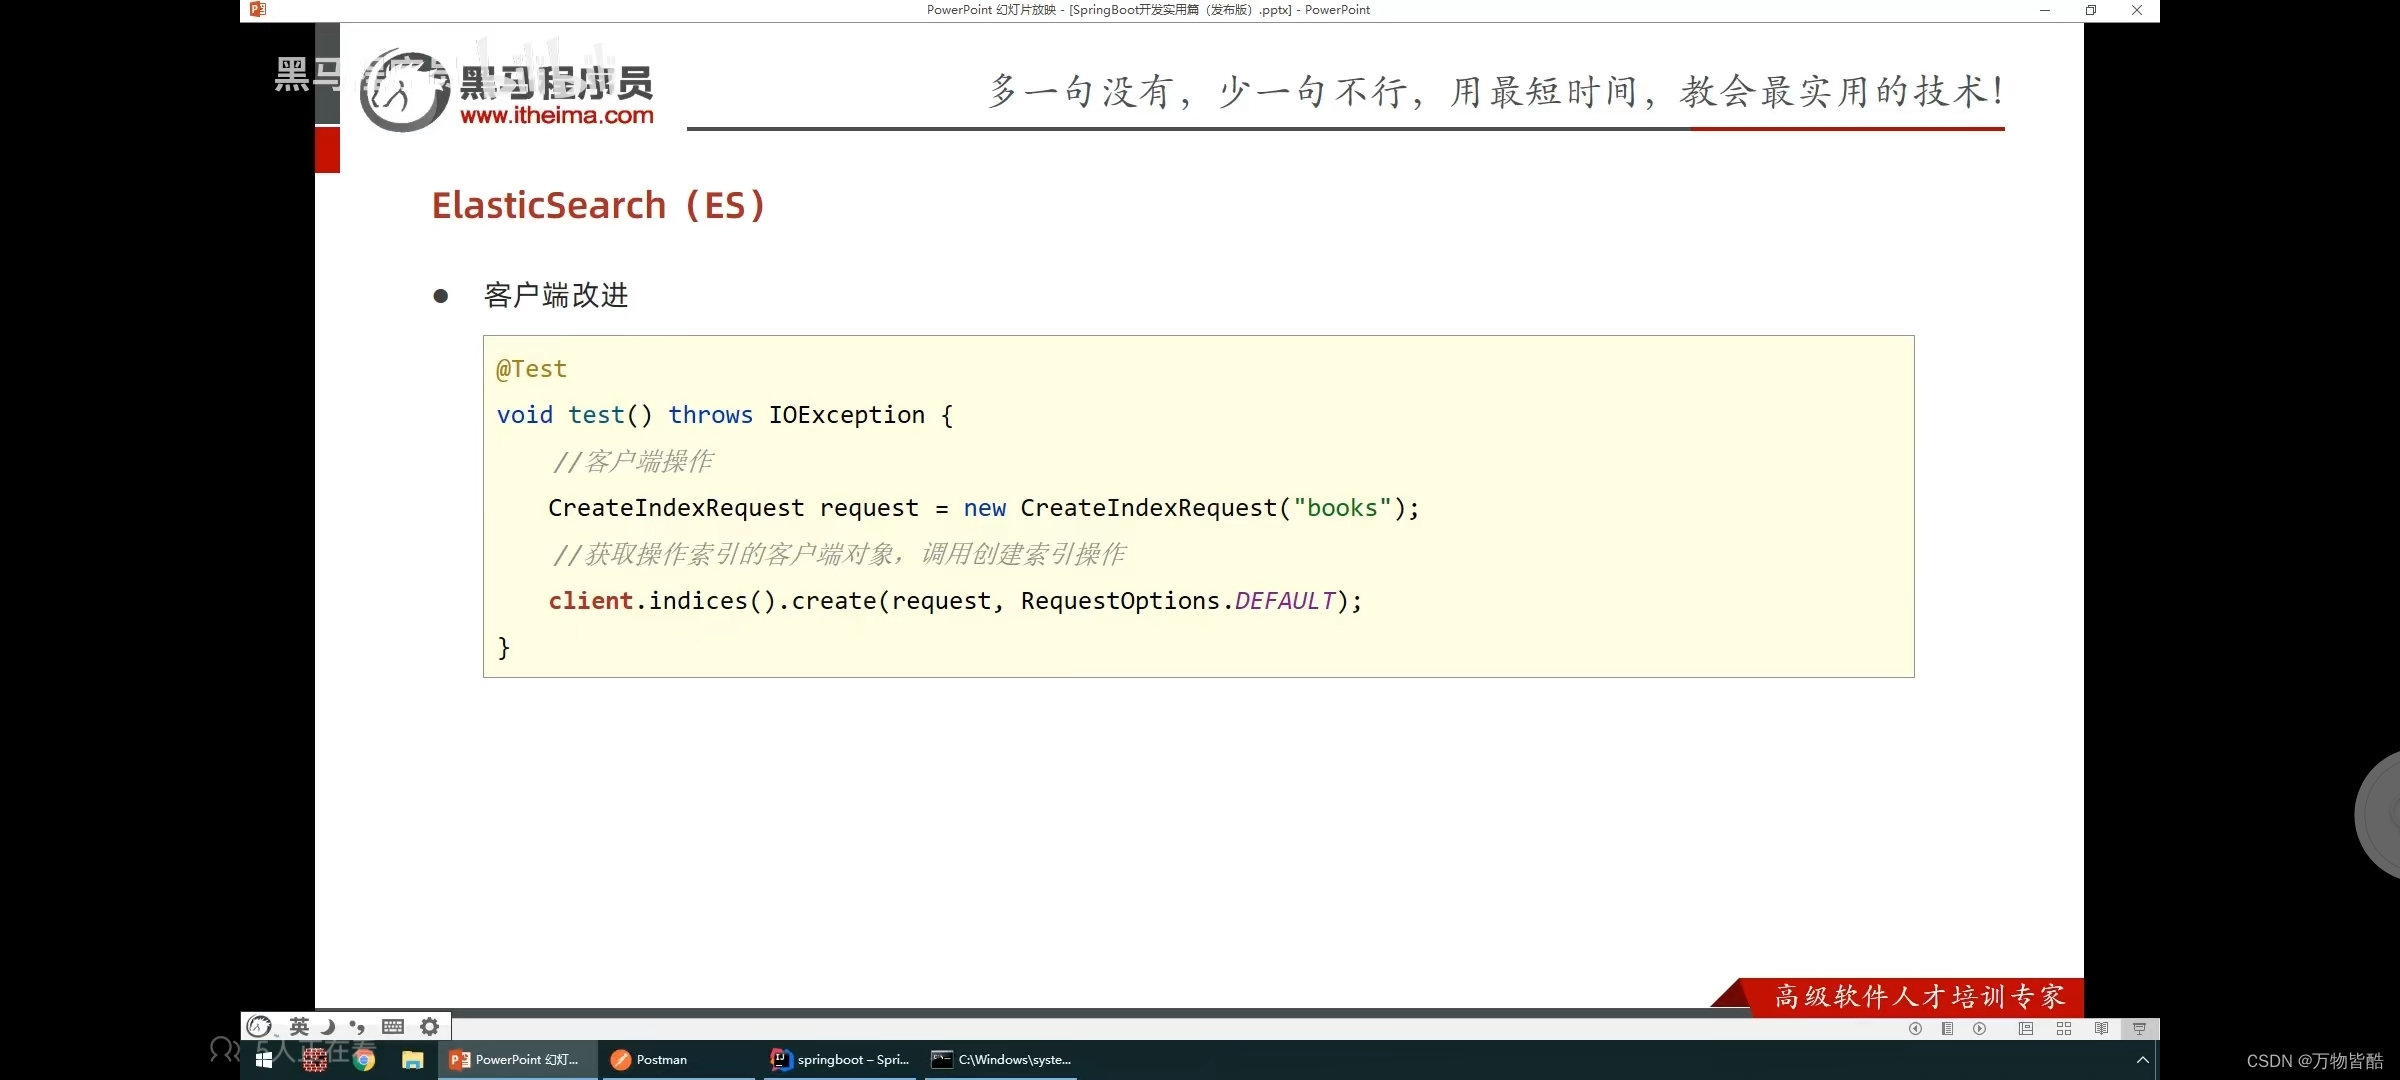Click the IME logo icon

pos(259,1026)
